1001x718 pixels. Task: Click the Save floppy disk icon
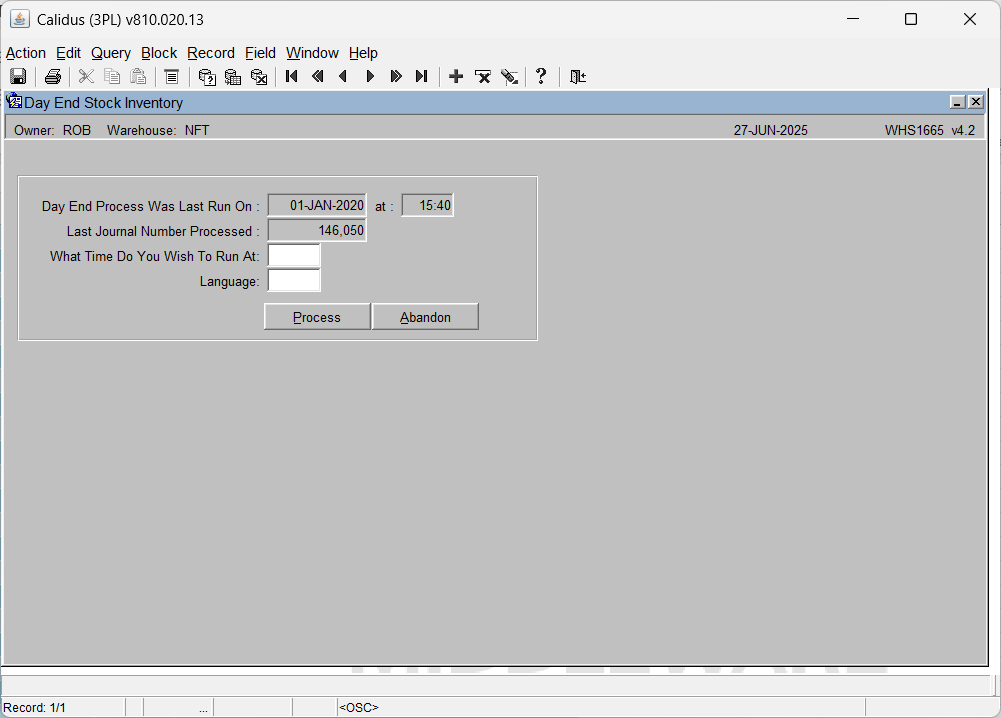(x=18, y=77)
